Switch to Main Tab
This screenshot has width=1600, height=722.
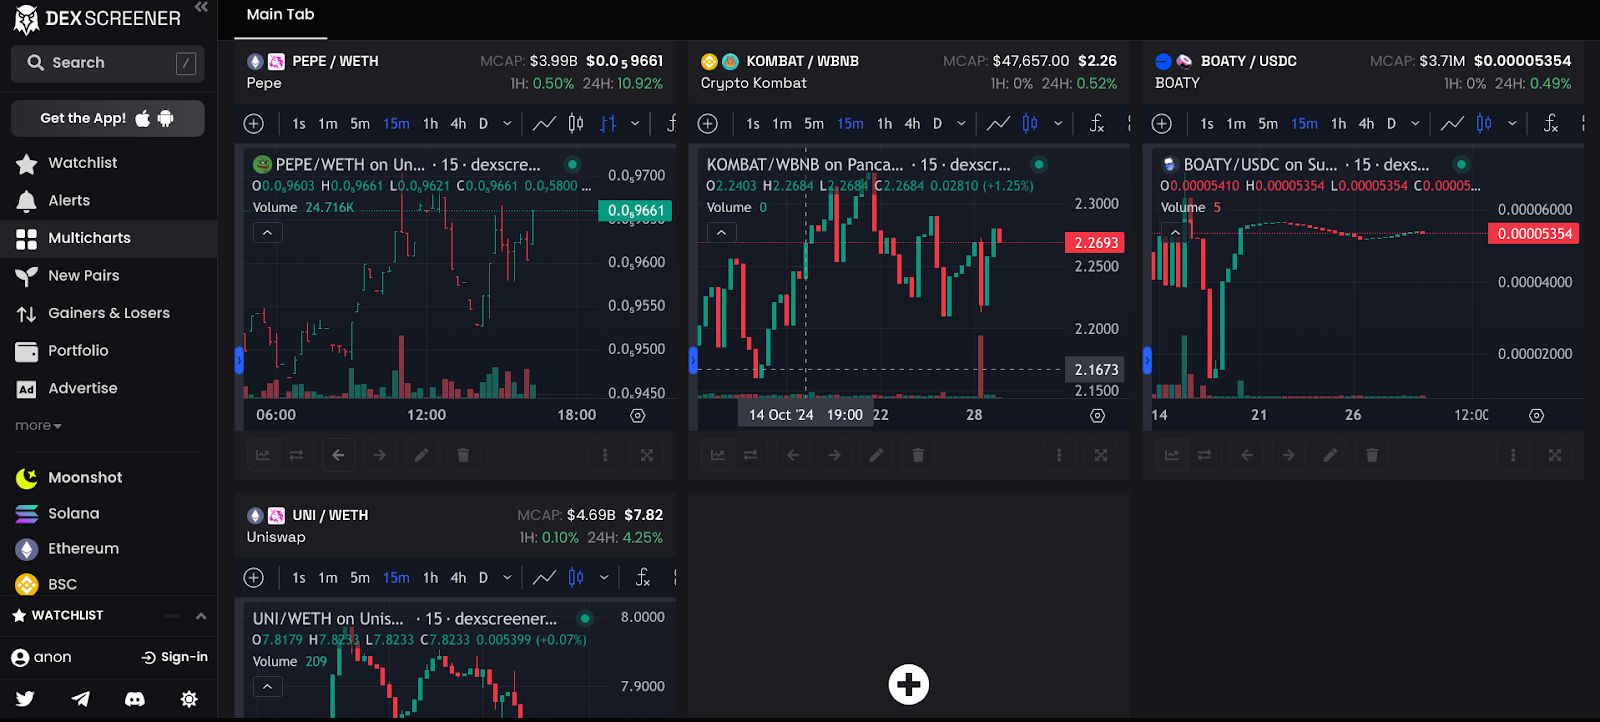tap(280, 15)
